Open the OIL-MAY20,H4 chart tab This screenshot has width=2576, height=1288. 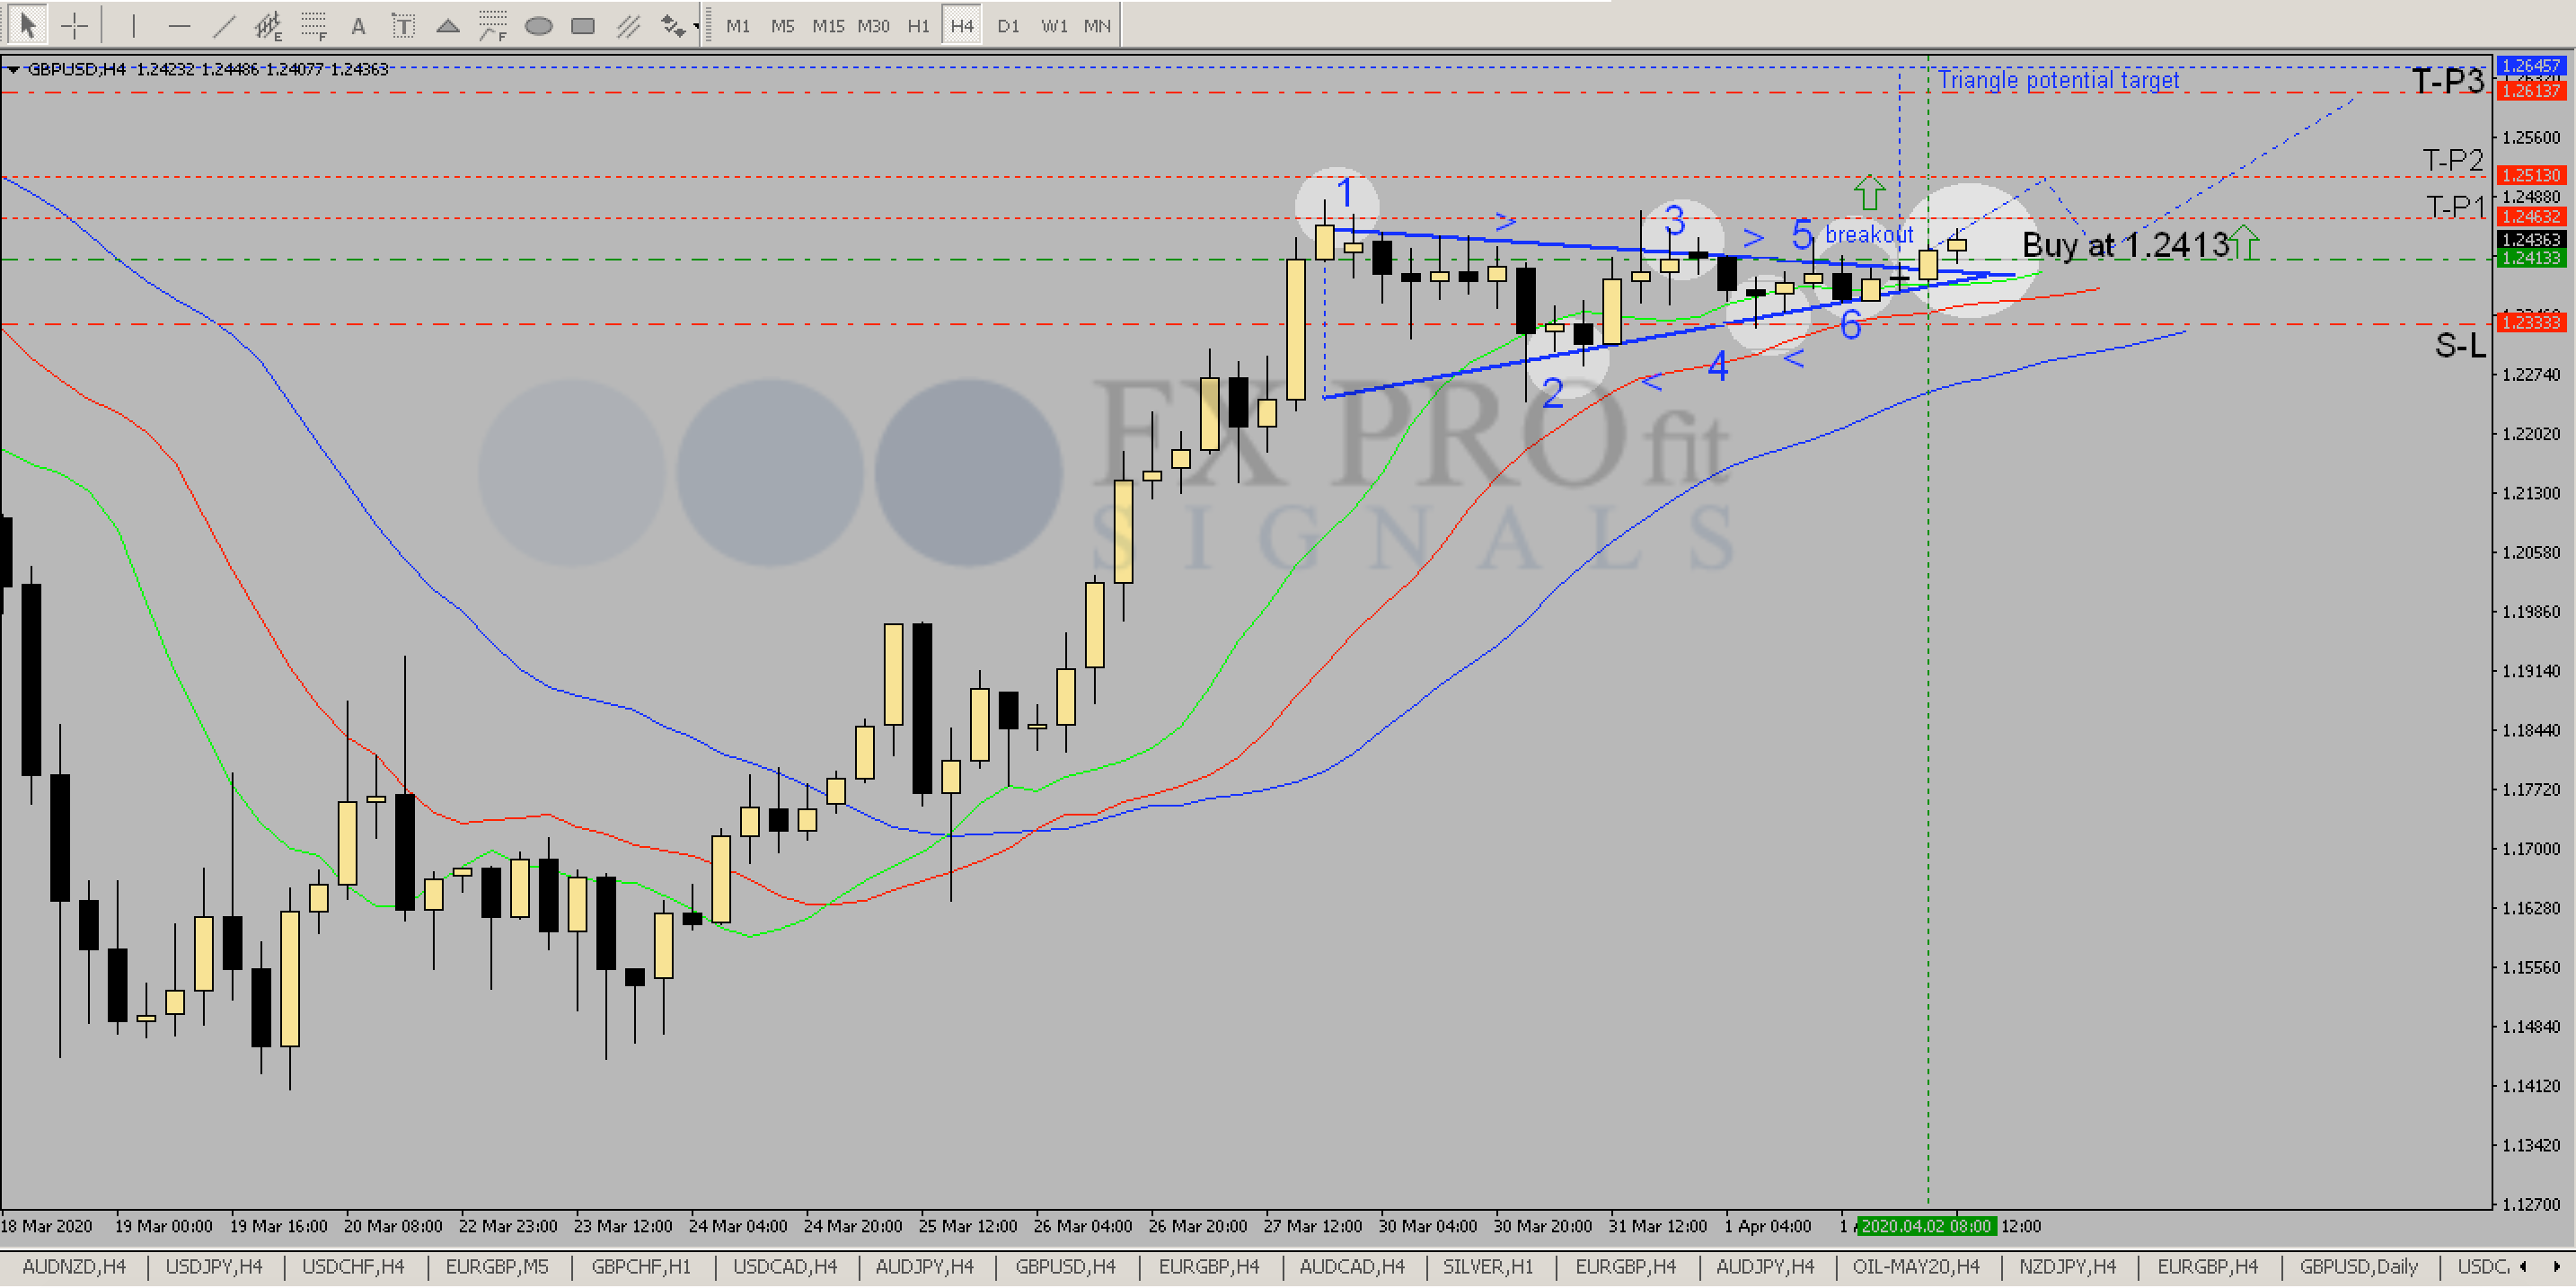pyautogui.click(x=1915, y=1267)
